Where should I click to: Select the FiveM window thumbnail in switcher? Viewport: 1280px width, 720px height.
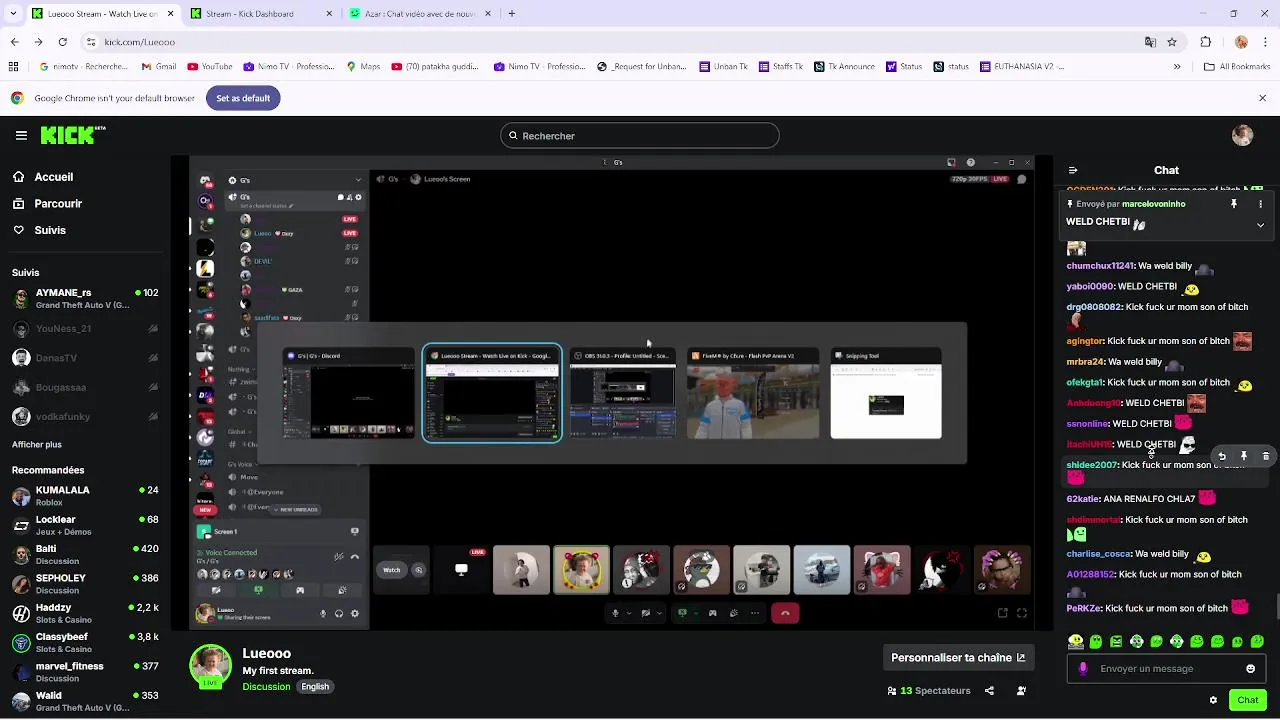pos(753,393)
